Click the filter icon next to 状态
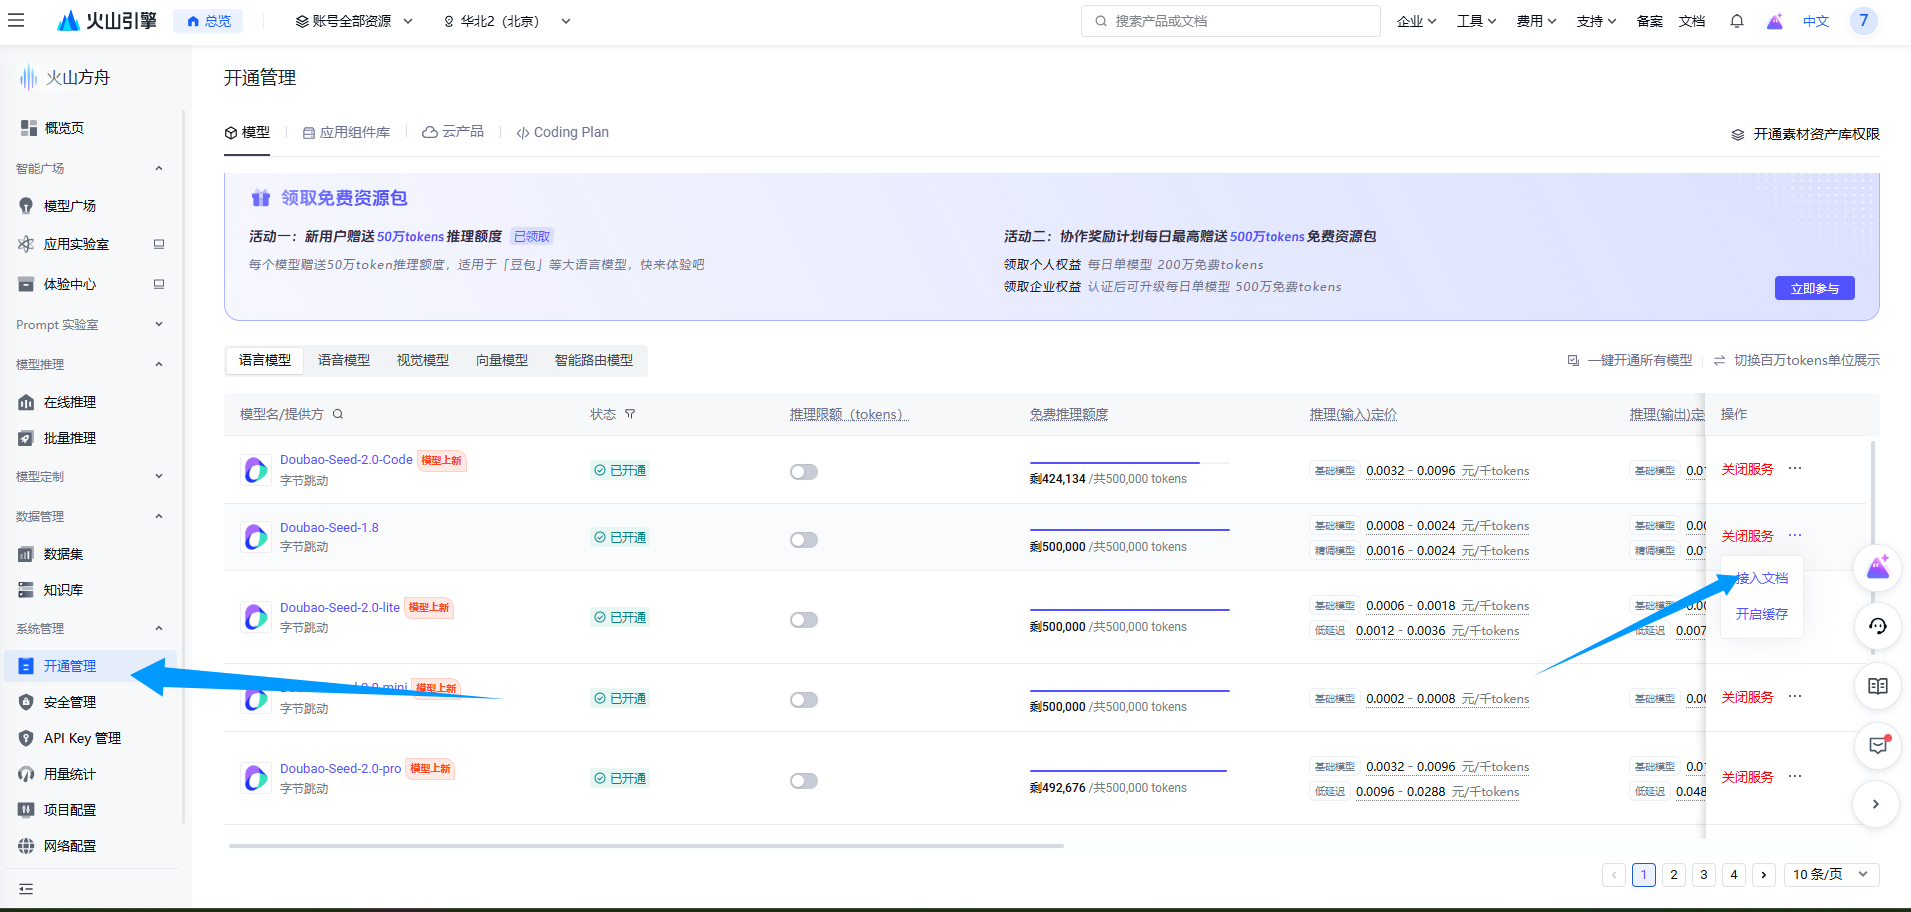The image size is (1911, 912). click(x=630, y=414)
